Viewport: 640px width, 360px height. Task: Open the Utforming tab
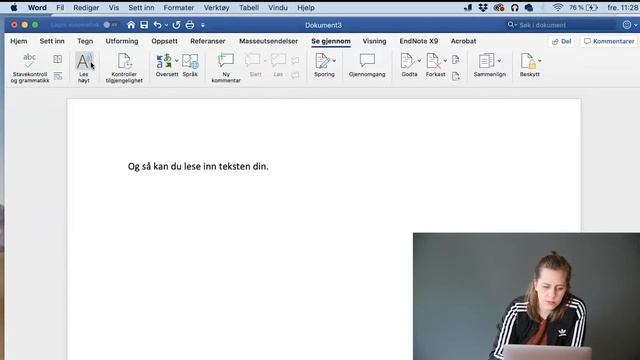(x=122, y=41)
